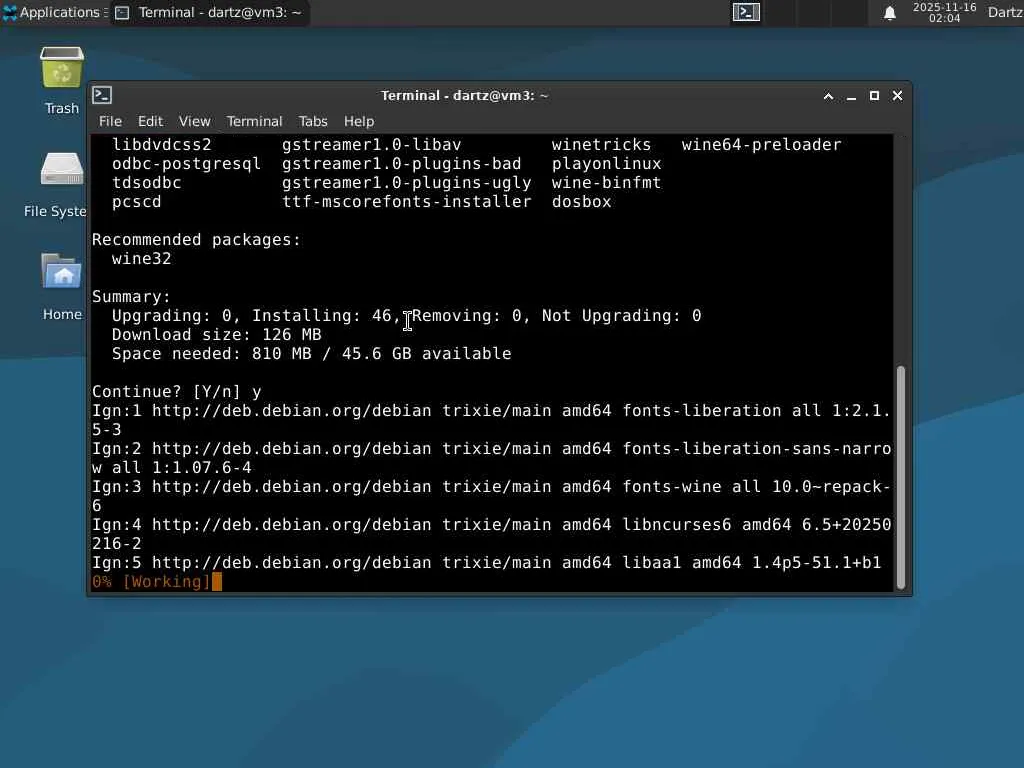Click the 'Ign:3' fonts-wine line
This screenshot has width=1024, height=768.
[x=491, y=496]
